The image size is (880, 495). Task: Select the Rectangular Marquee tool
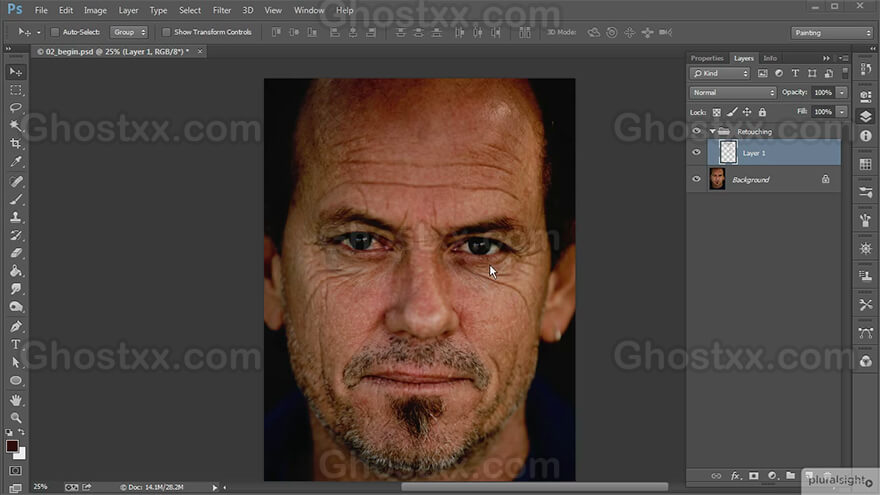pos(16,90)
